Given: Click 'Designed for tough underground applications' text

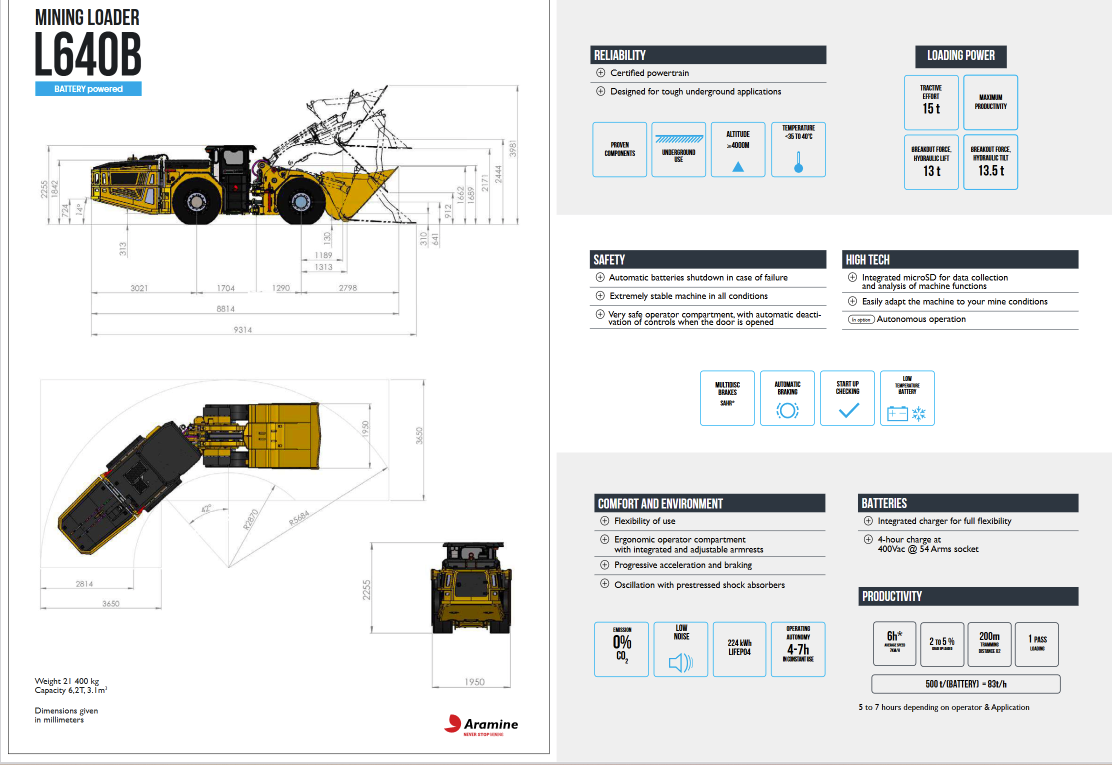Looking at the screenshot, I should pyautogui.click(x=696, y=91).
